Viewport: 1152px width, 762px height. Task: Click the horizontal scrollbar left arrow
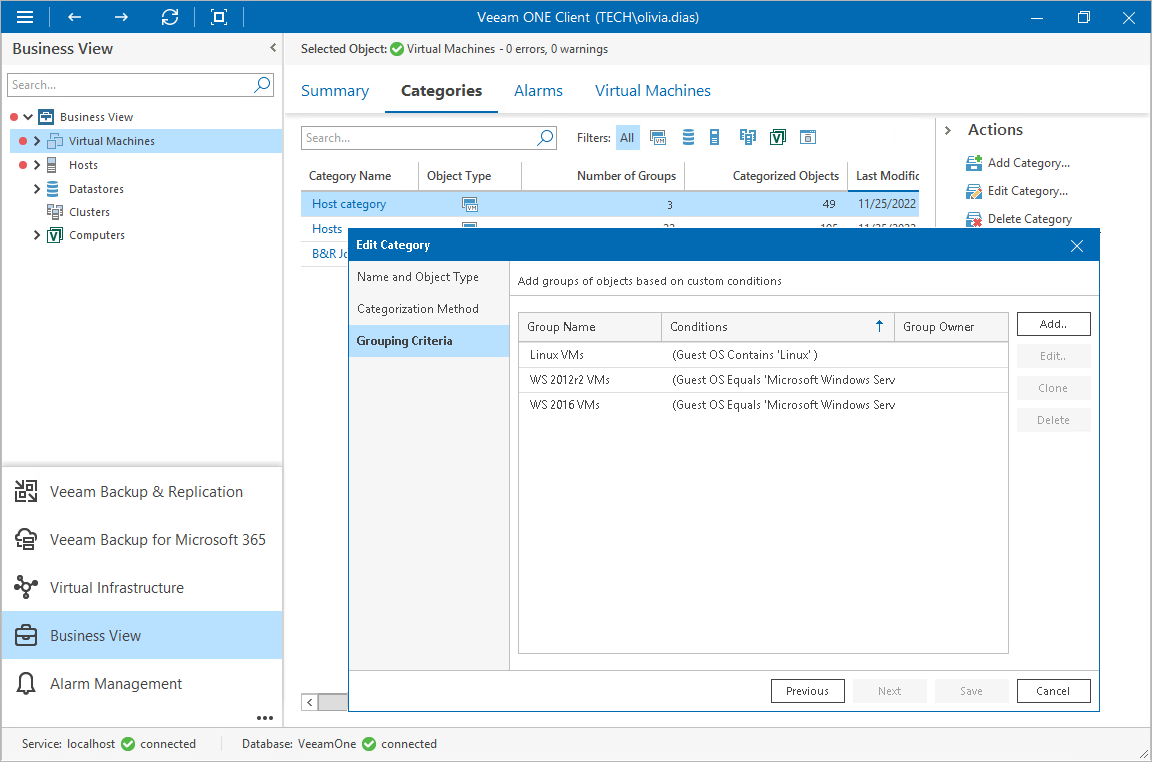point(310,702)
